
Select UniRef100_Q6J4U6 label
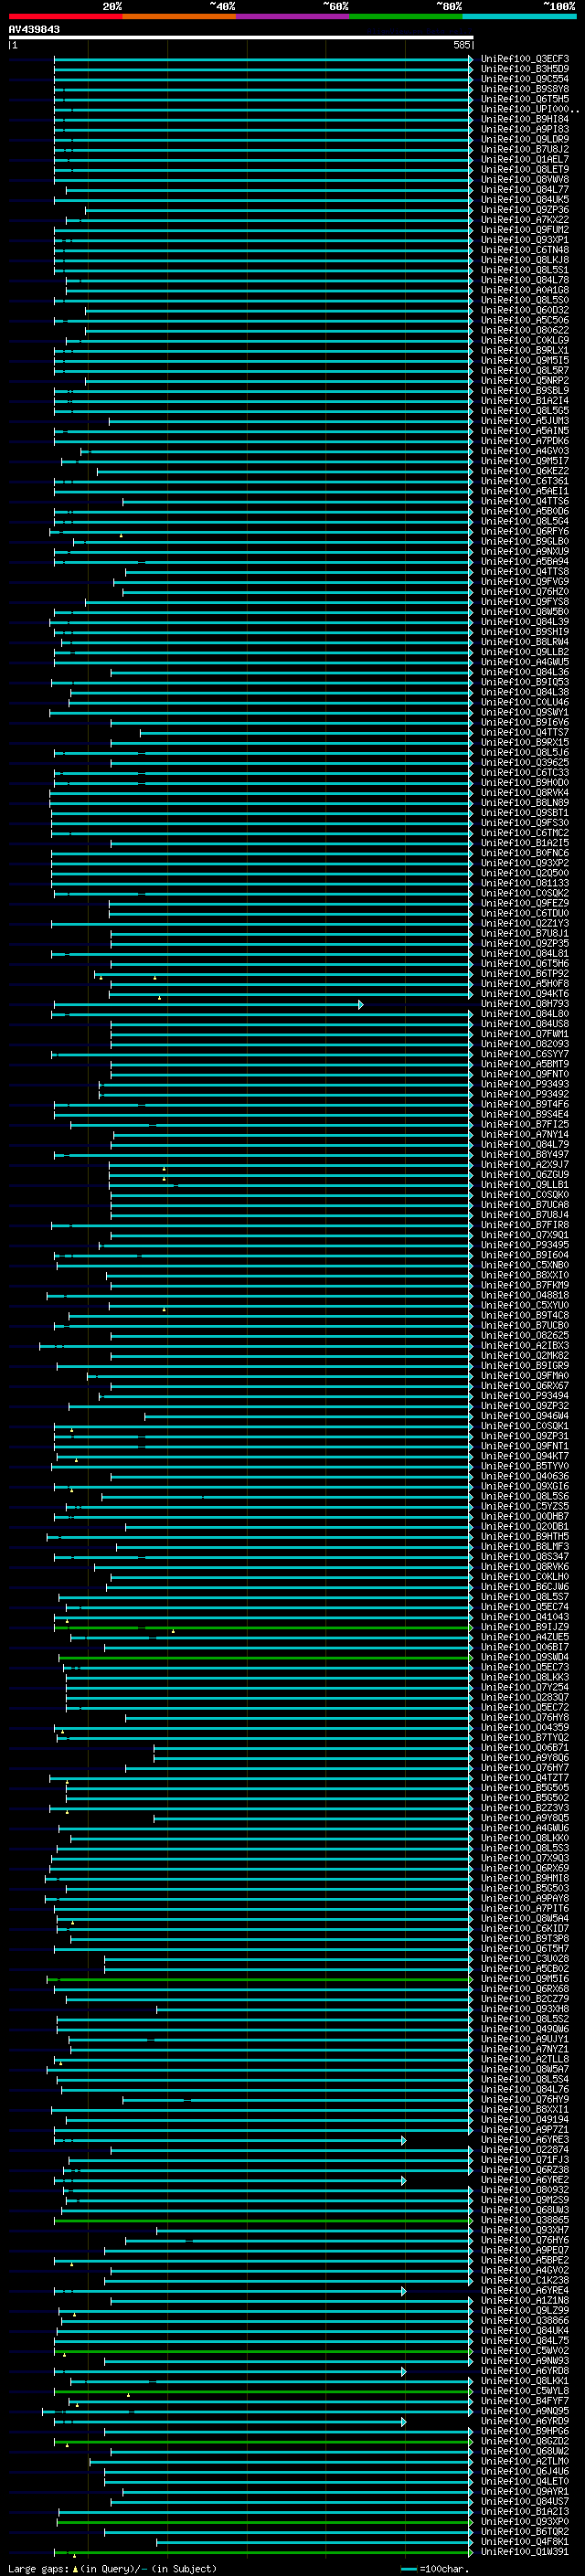pyautogui.click(x=524, y=2471)
